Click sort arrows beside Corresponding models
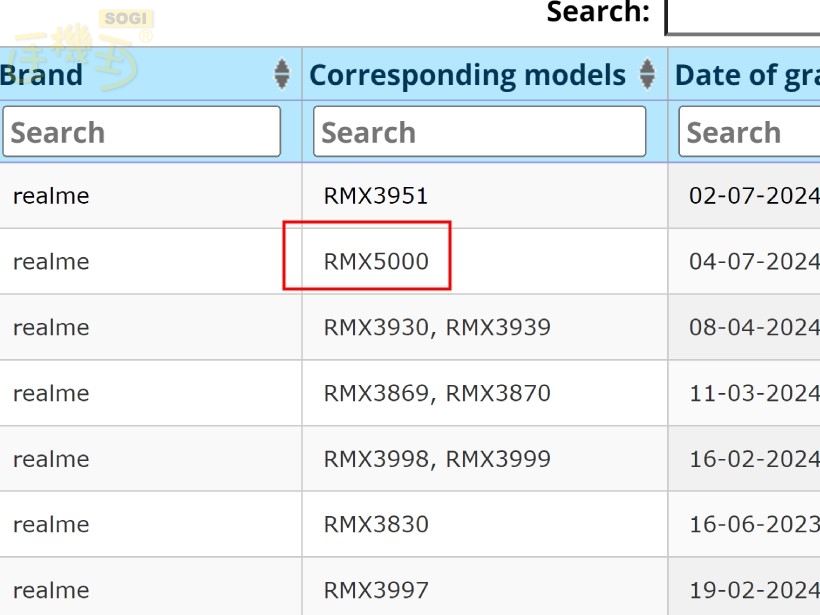 coord(647,74)
